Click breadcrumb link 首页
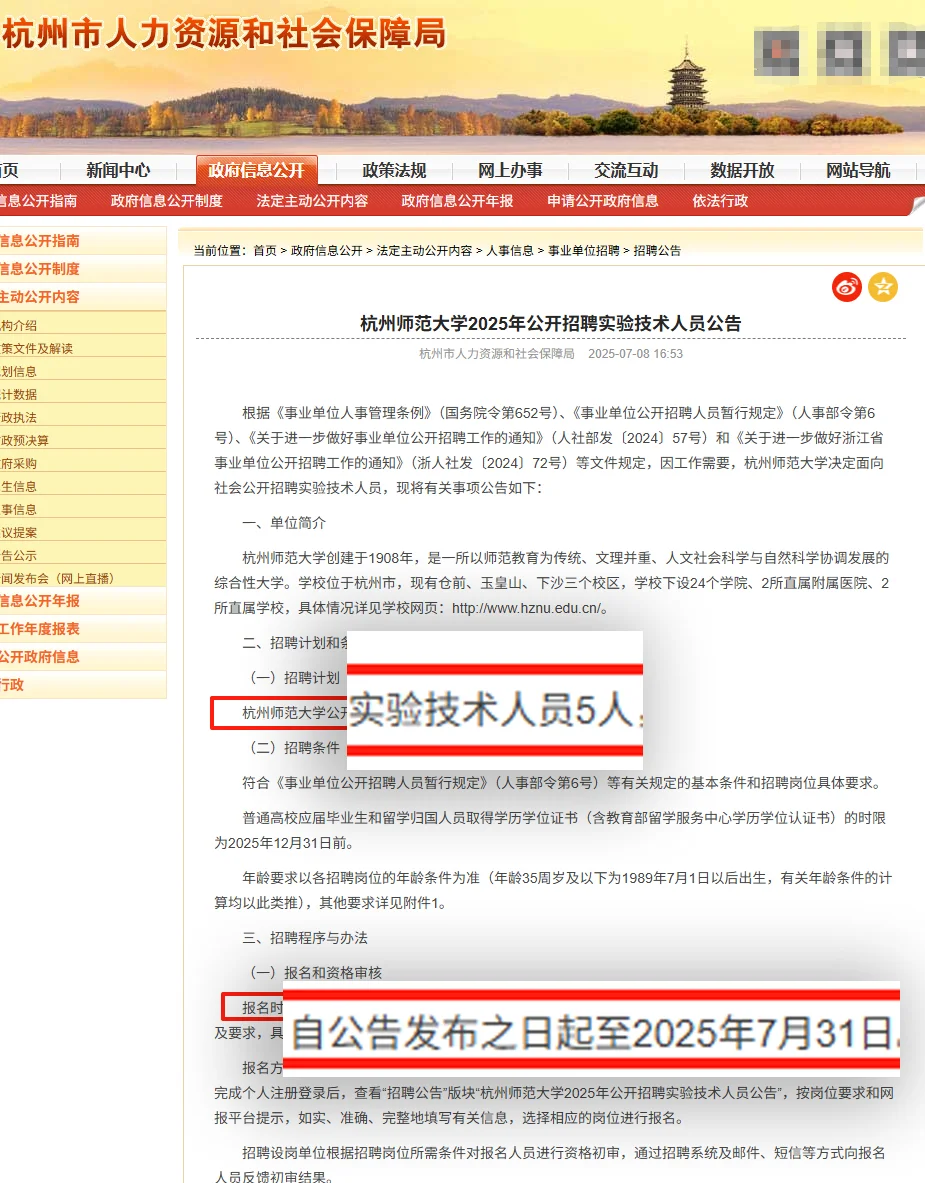 tap(265, 250)
